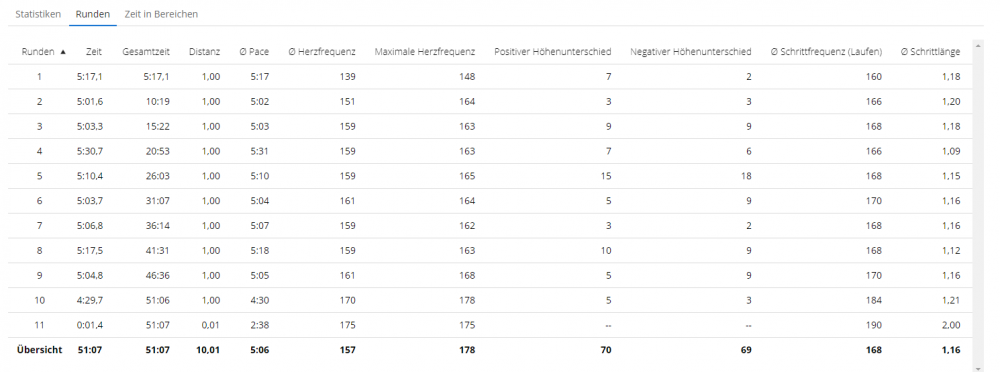Sort by Maximale Herzfrequenz header
Viewport: 1000px width, 372px height.
[x=425, y=52]
